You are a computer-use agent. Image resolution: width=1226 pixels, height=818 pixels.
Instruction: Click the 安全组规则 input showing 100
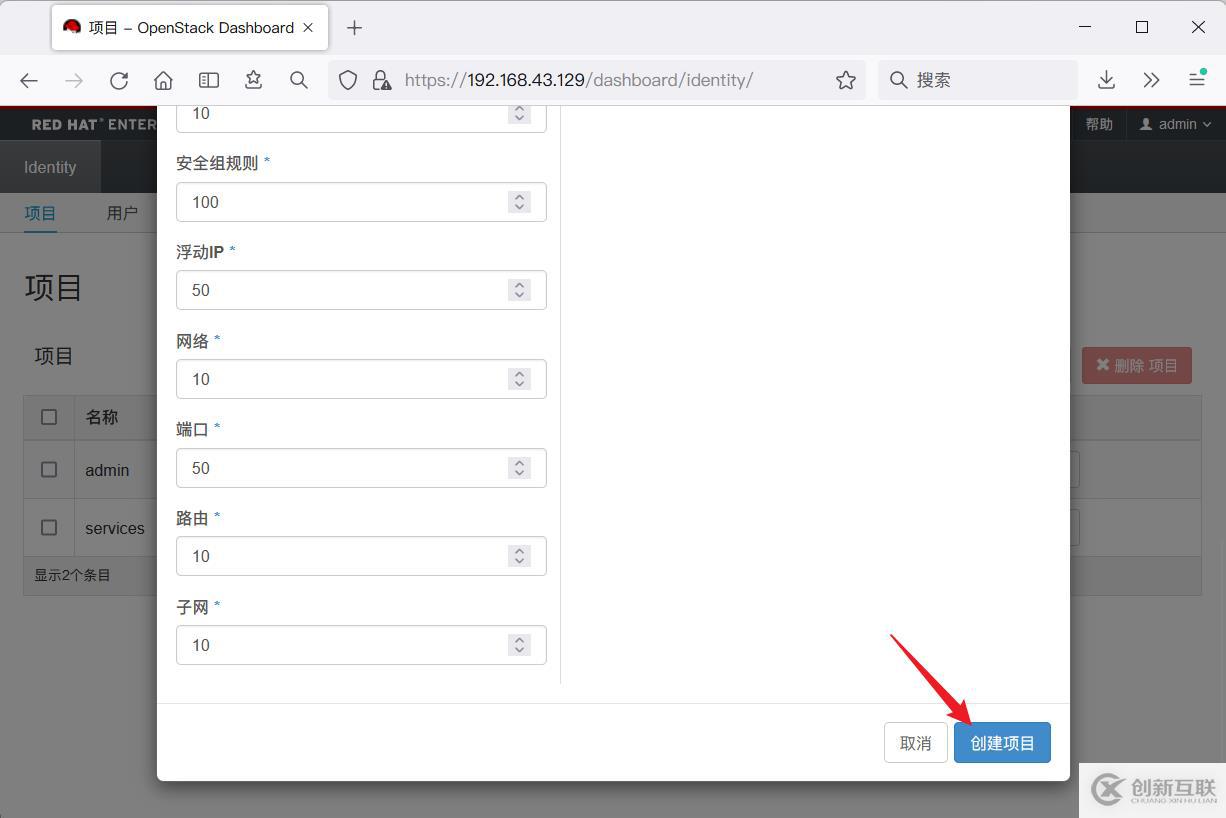click(x=361, y=202)
